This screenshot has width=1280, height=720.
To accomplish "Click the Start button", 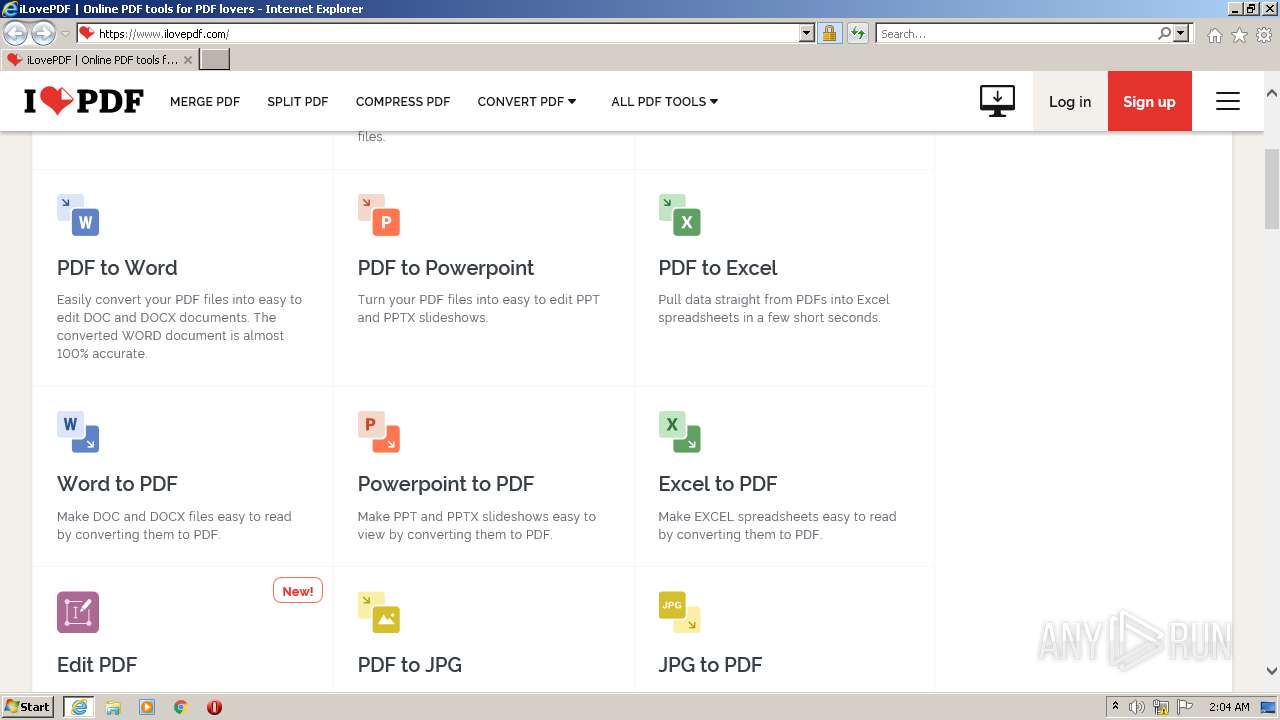I will (x=28, y=707).
